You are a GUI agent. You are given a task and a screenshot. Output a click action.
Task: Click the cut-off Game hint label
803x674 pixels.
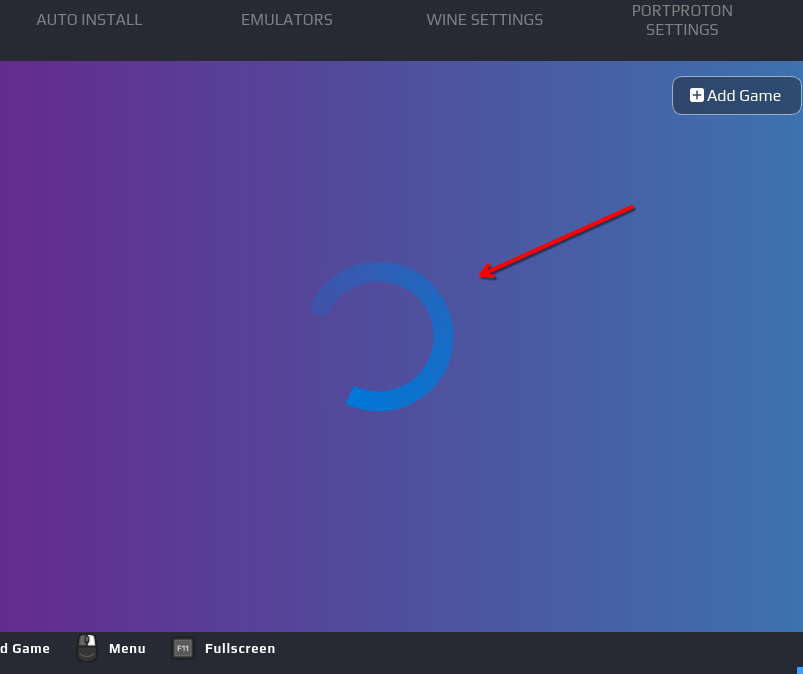pos(25,648)
